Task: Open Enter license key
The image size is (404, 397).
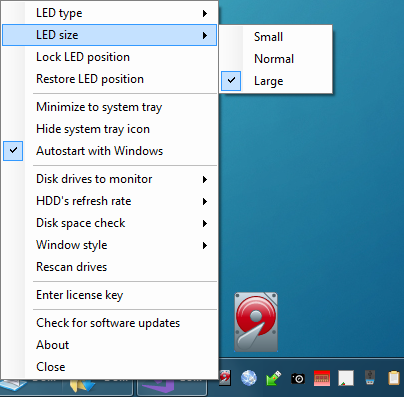Action: [x=109, y=295]
